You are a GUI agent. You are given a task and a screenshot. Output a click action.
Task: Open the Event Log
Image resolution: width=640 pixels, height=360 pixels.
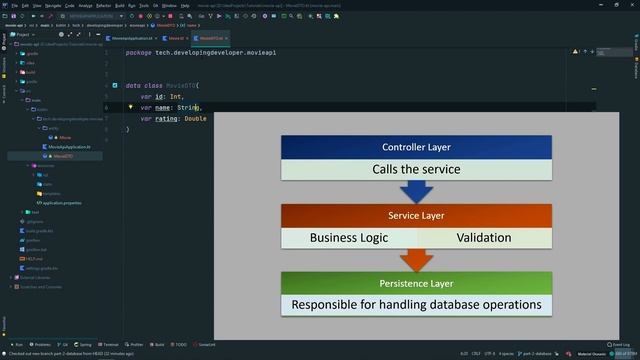tap(618, 345)
